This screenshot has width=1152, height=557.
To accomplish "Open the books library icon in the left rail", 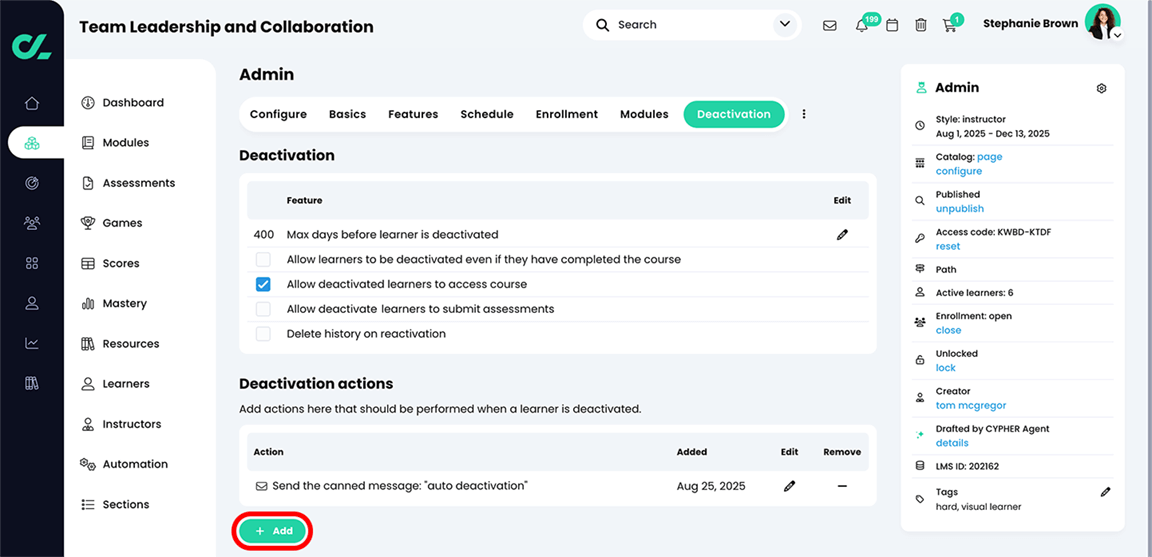I will coord(32,383).
